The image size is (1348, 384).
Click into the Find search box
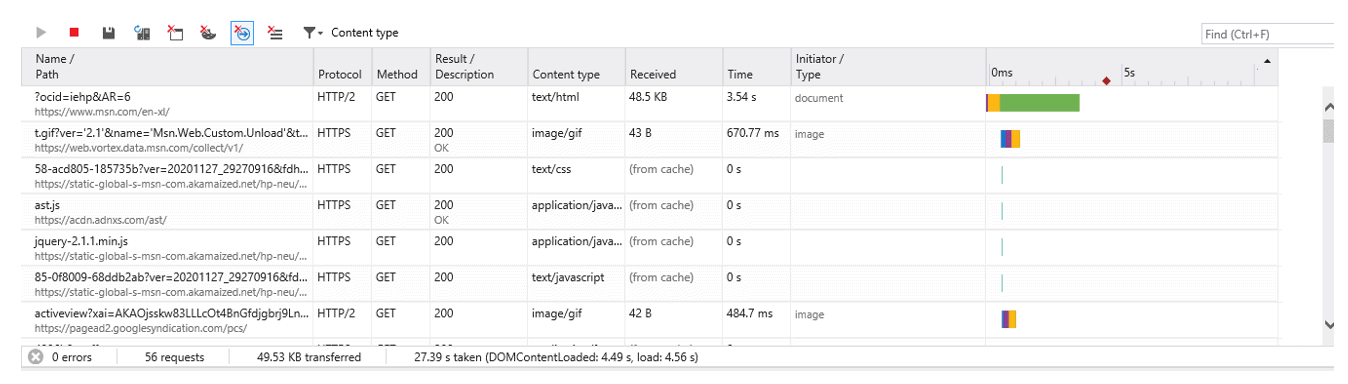(1268, 34)
